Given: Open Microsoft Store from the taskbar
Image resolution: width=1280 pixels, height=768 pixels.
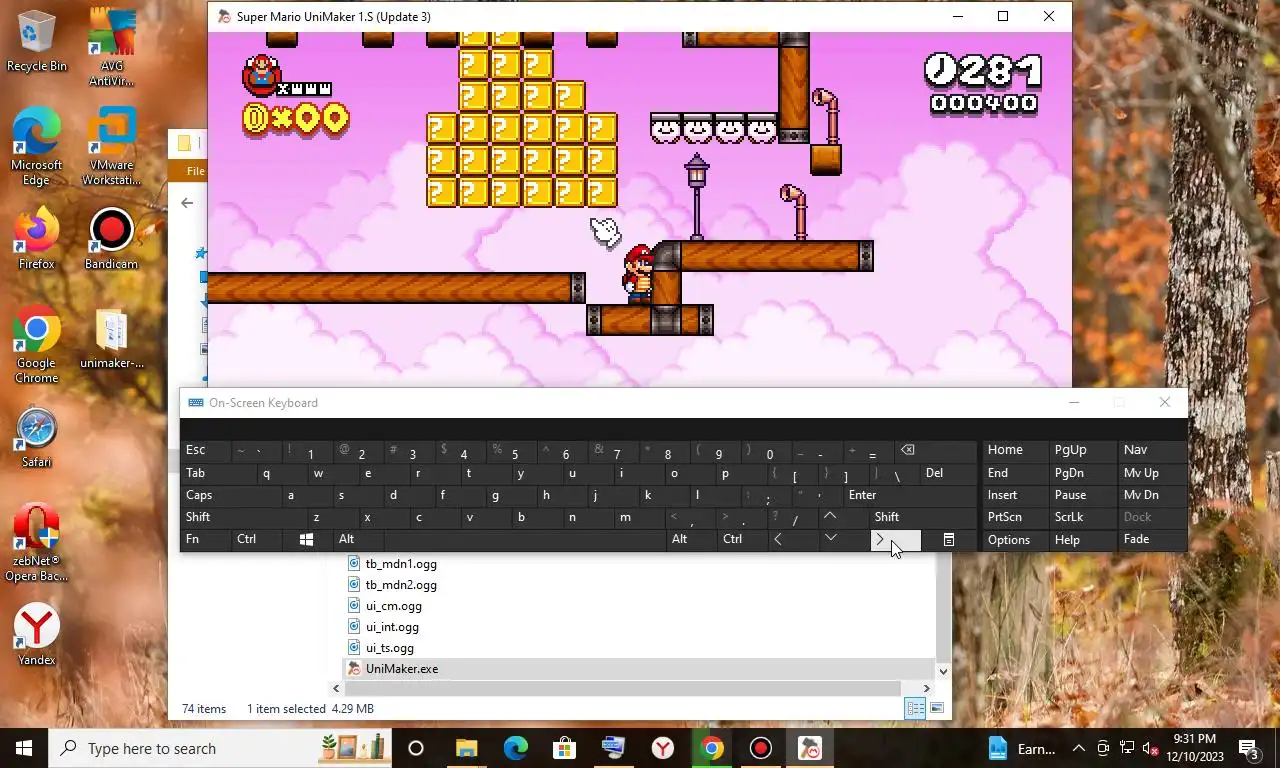Looking at the screenshot, I should click(x=565, y=748).
